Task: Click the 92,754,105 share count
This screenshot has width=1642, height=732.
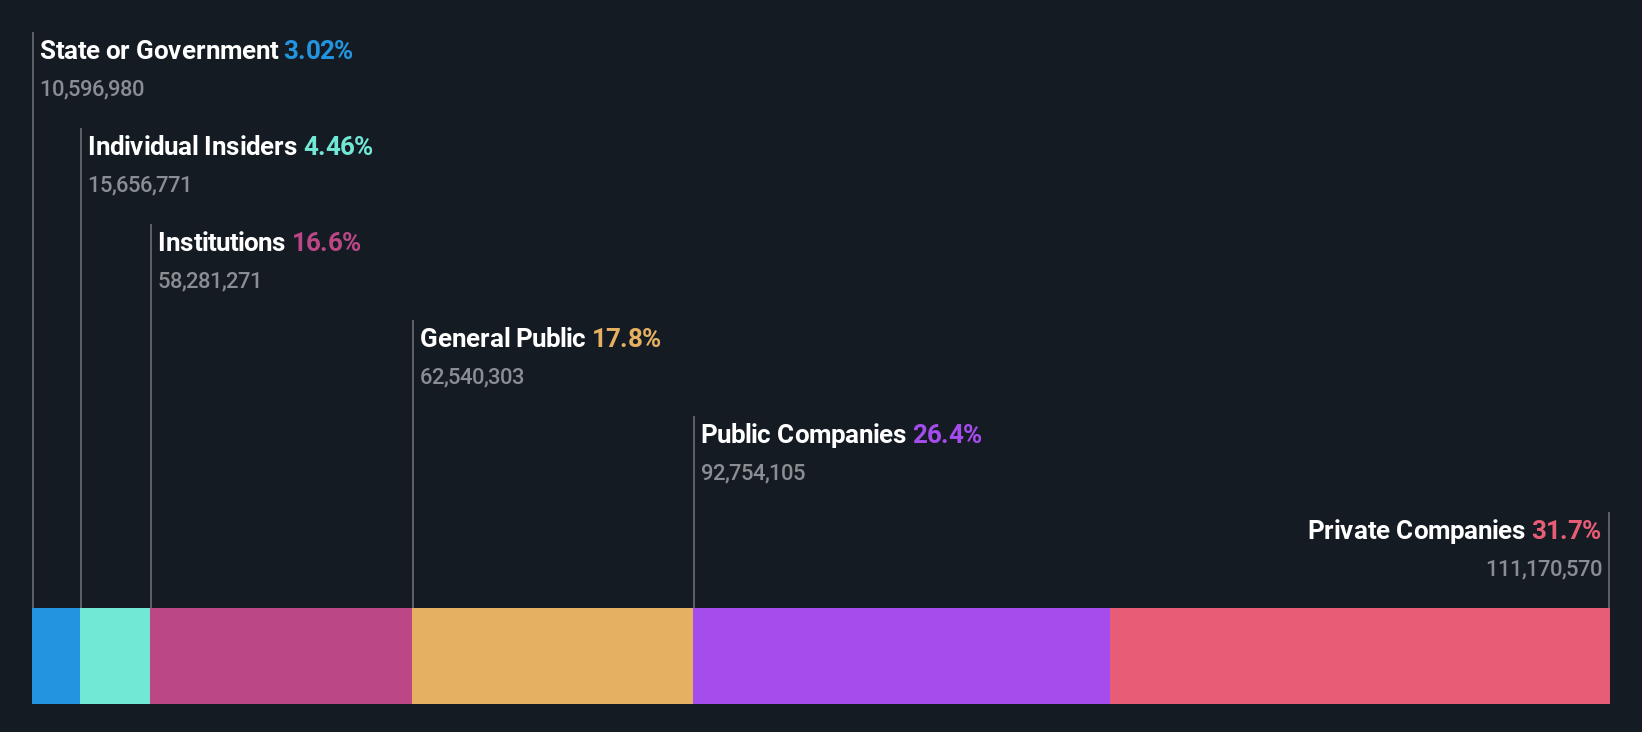Action: point(753,473)
